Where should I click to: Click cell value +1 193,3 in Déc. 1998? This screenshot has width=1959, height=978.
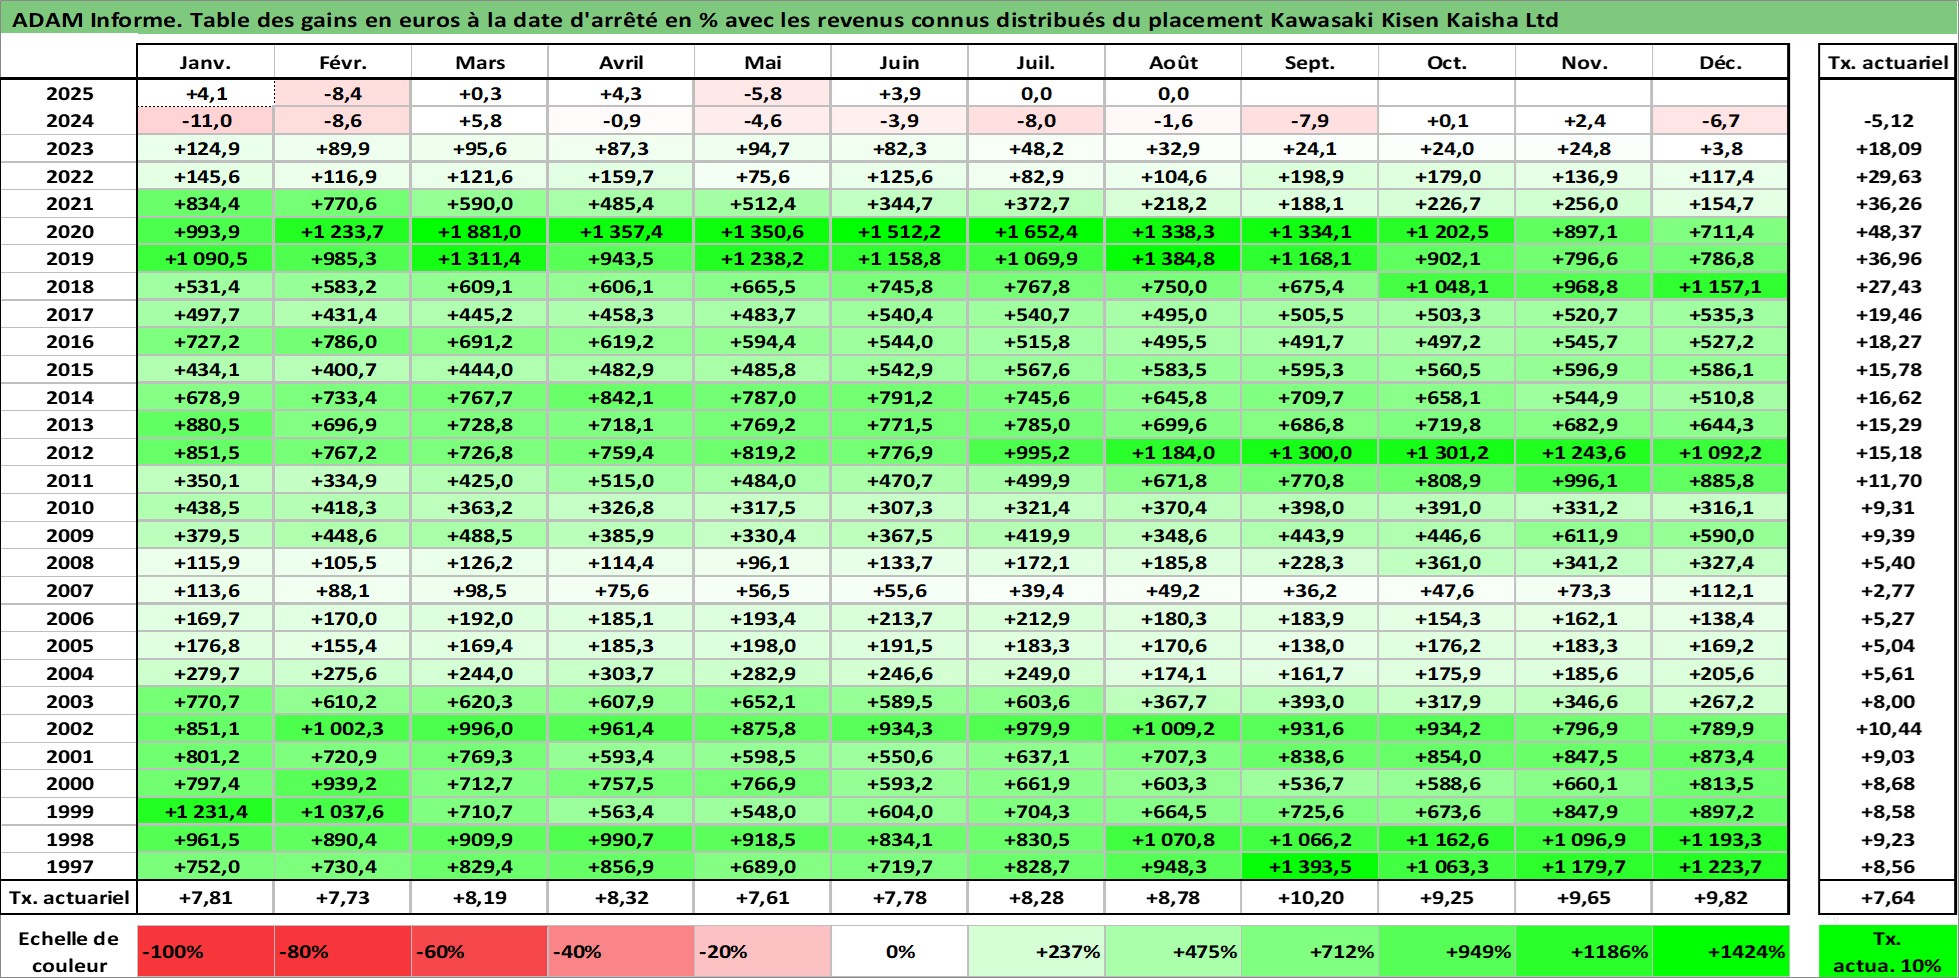[1720, 840]
